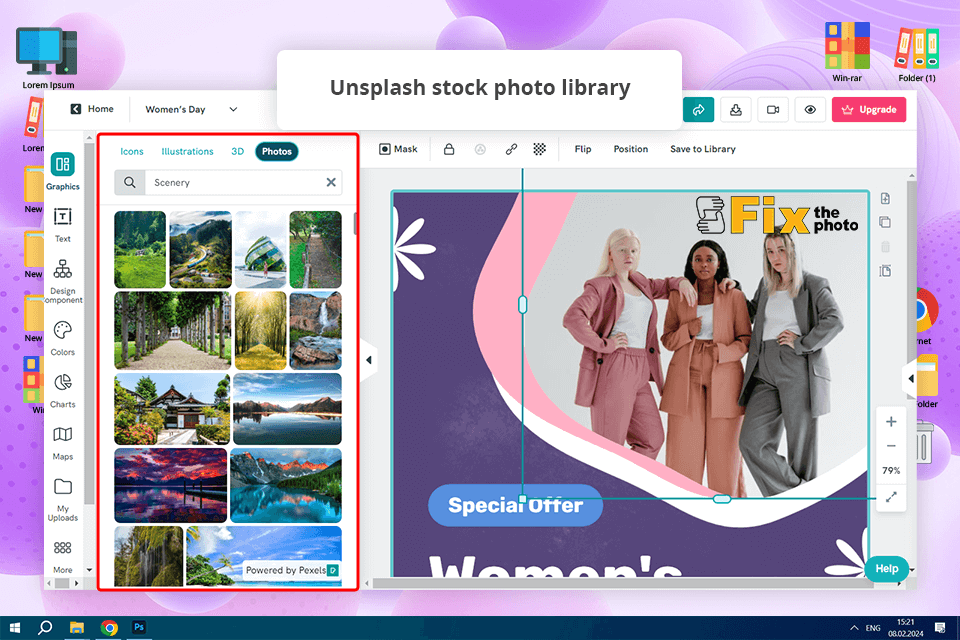Viewport: 960px width, 640px height.
Task: Click the 79% zoom level
Action: click(x=891, y=470)
